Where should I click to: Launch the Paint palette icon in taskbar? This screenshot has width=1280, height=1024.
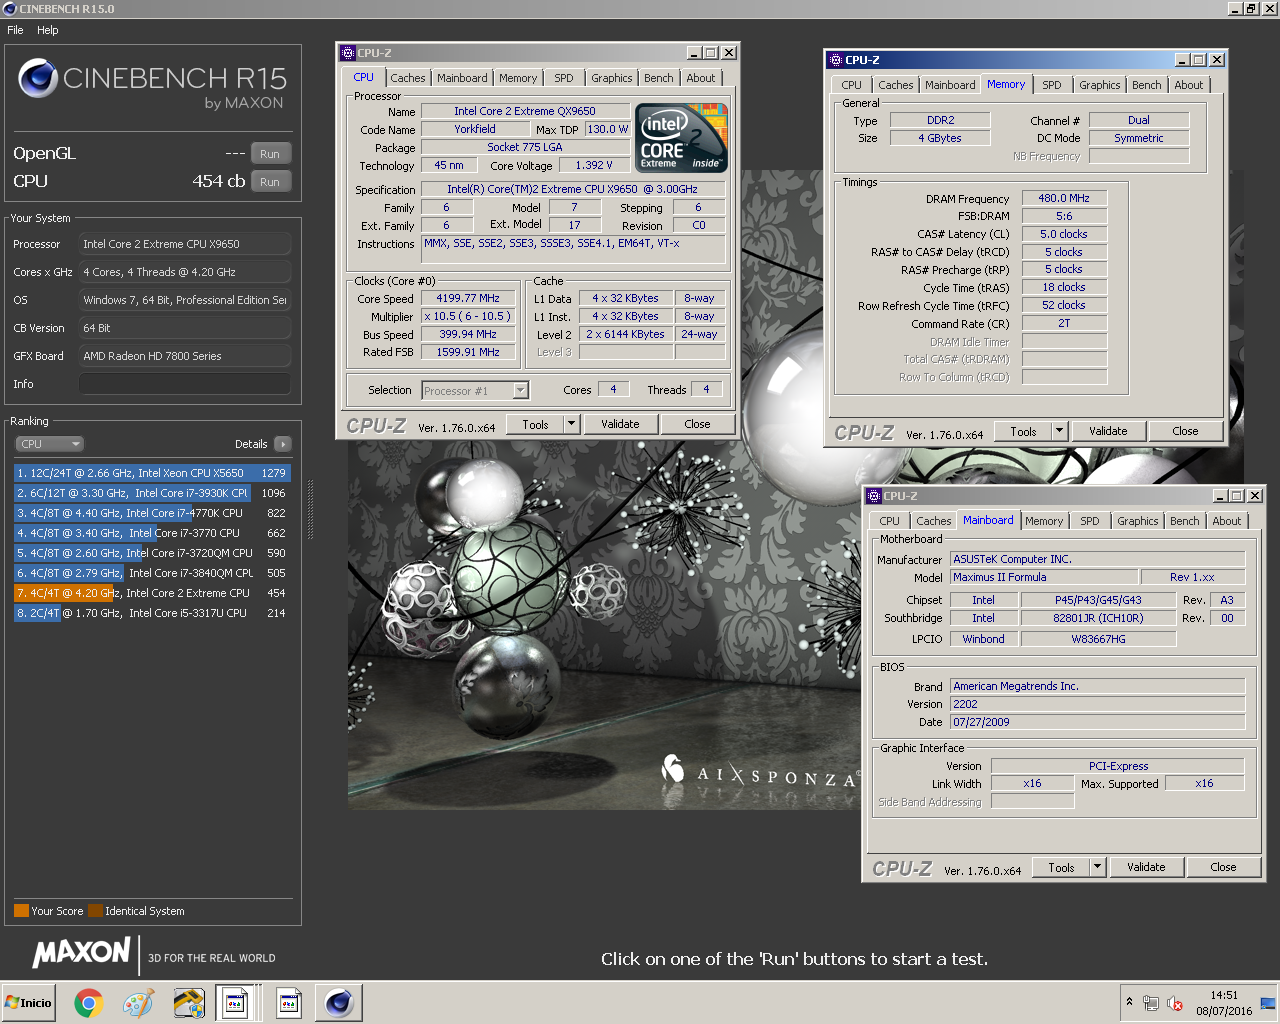pos(138,1003)
